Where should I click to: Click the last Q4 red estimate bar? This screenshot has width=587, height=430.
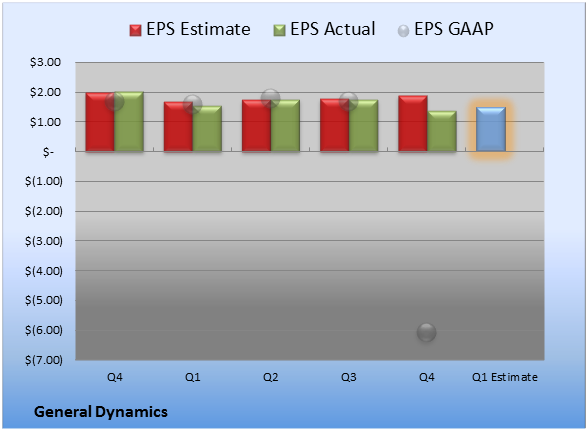(x=413, y=123)
